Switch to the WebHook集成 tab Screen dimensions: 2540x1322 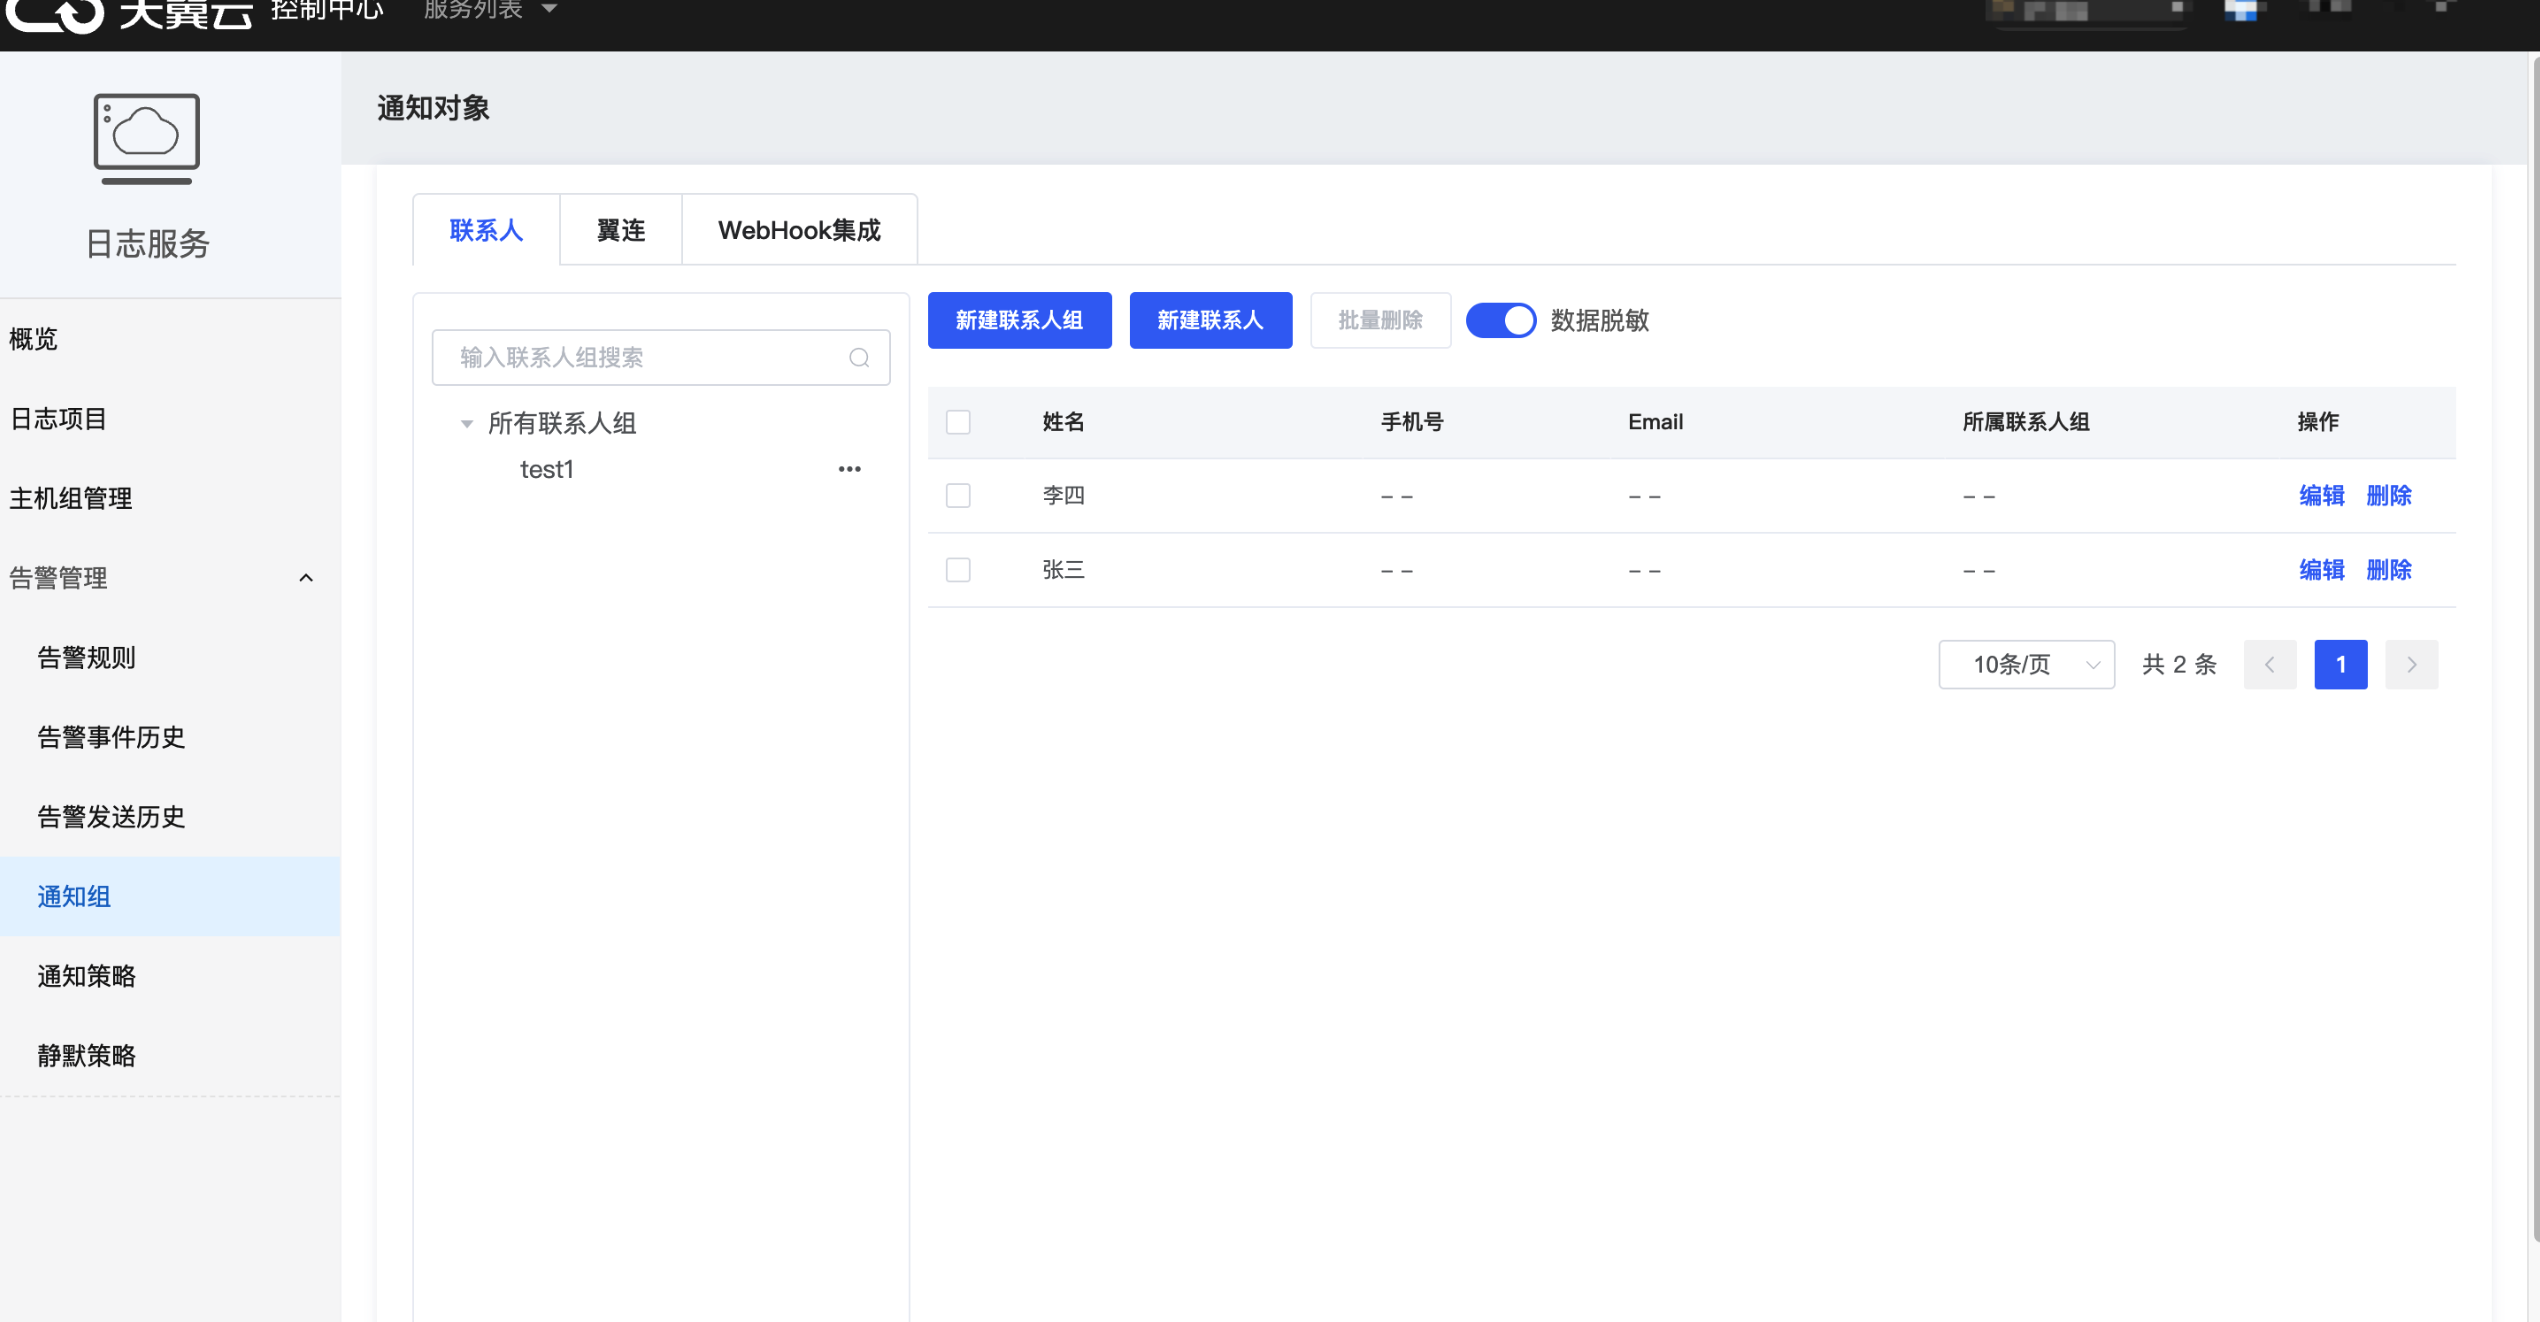click(799, 231)
